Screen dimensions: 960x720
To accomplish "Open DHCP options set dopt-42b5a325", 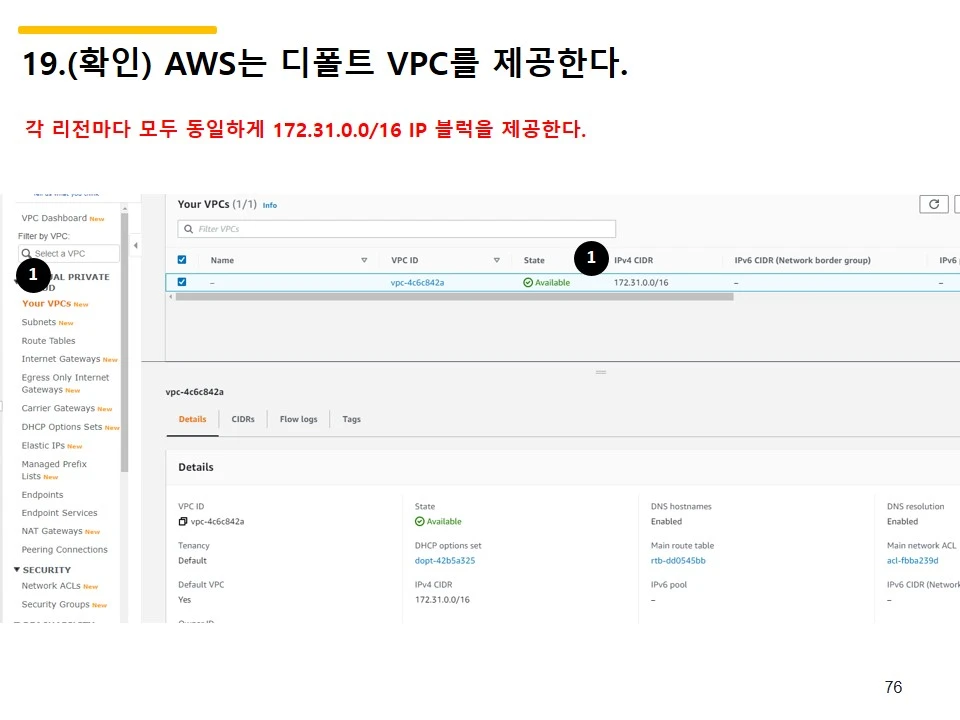I will tap(445, 560).
